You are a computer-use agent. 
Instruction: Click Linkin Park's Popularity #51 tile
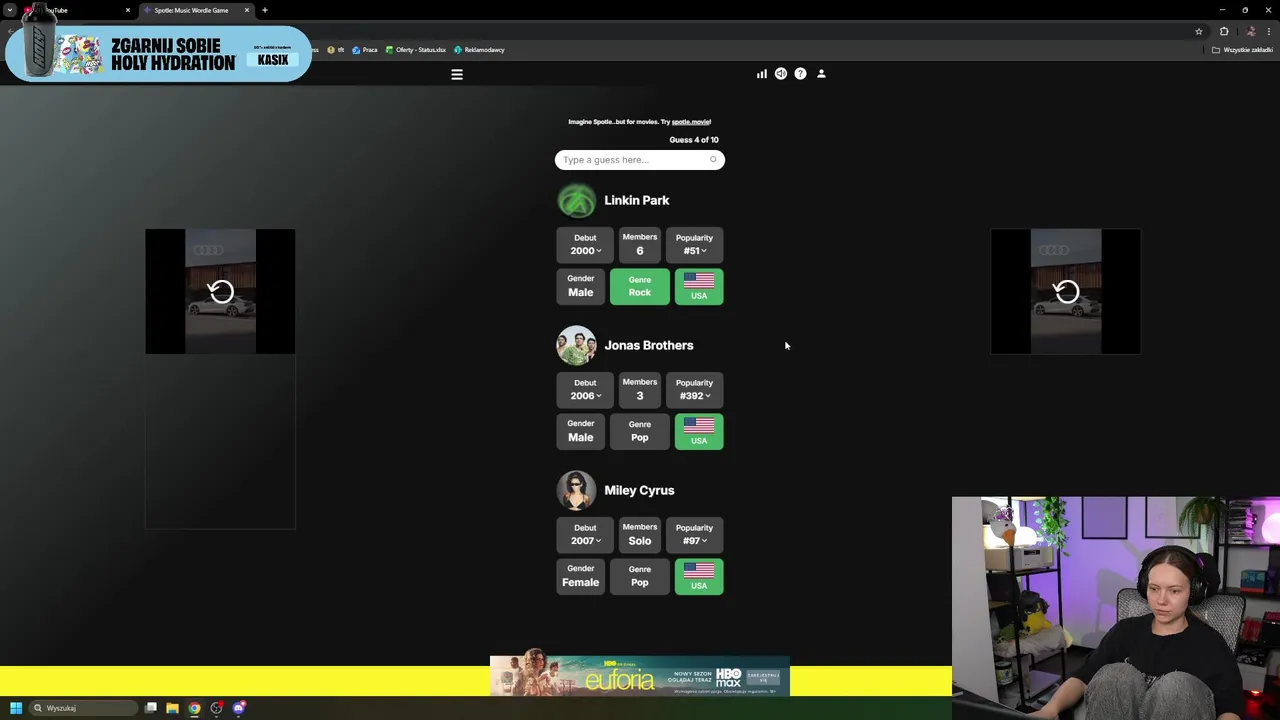point(694,245)
